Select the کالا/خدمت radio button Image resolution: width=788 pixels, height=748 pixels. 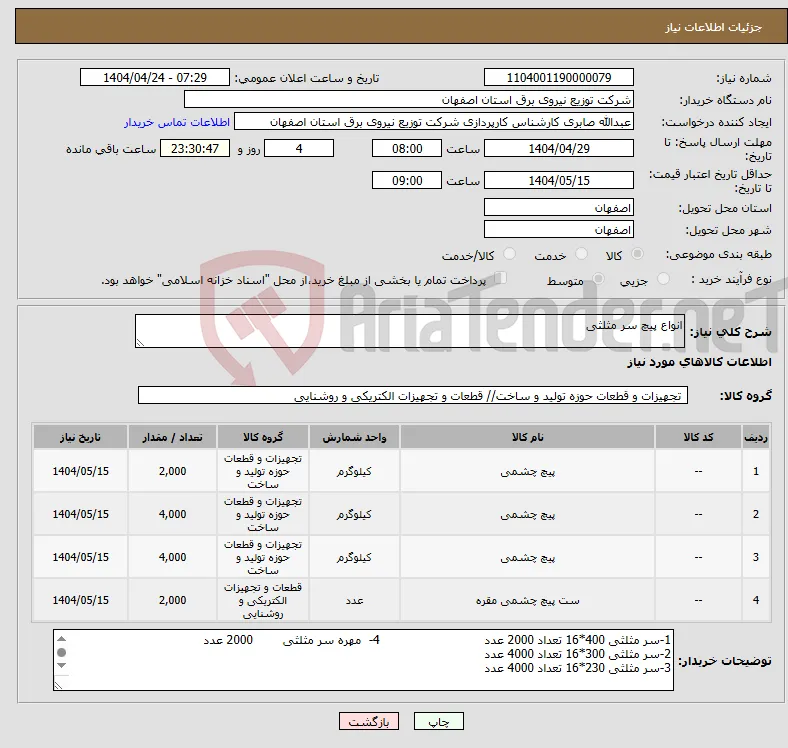pyautogui.click(x=510, y=254)
